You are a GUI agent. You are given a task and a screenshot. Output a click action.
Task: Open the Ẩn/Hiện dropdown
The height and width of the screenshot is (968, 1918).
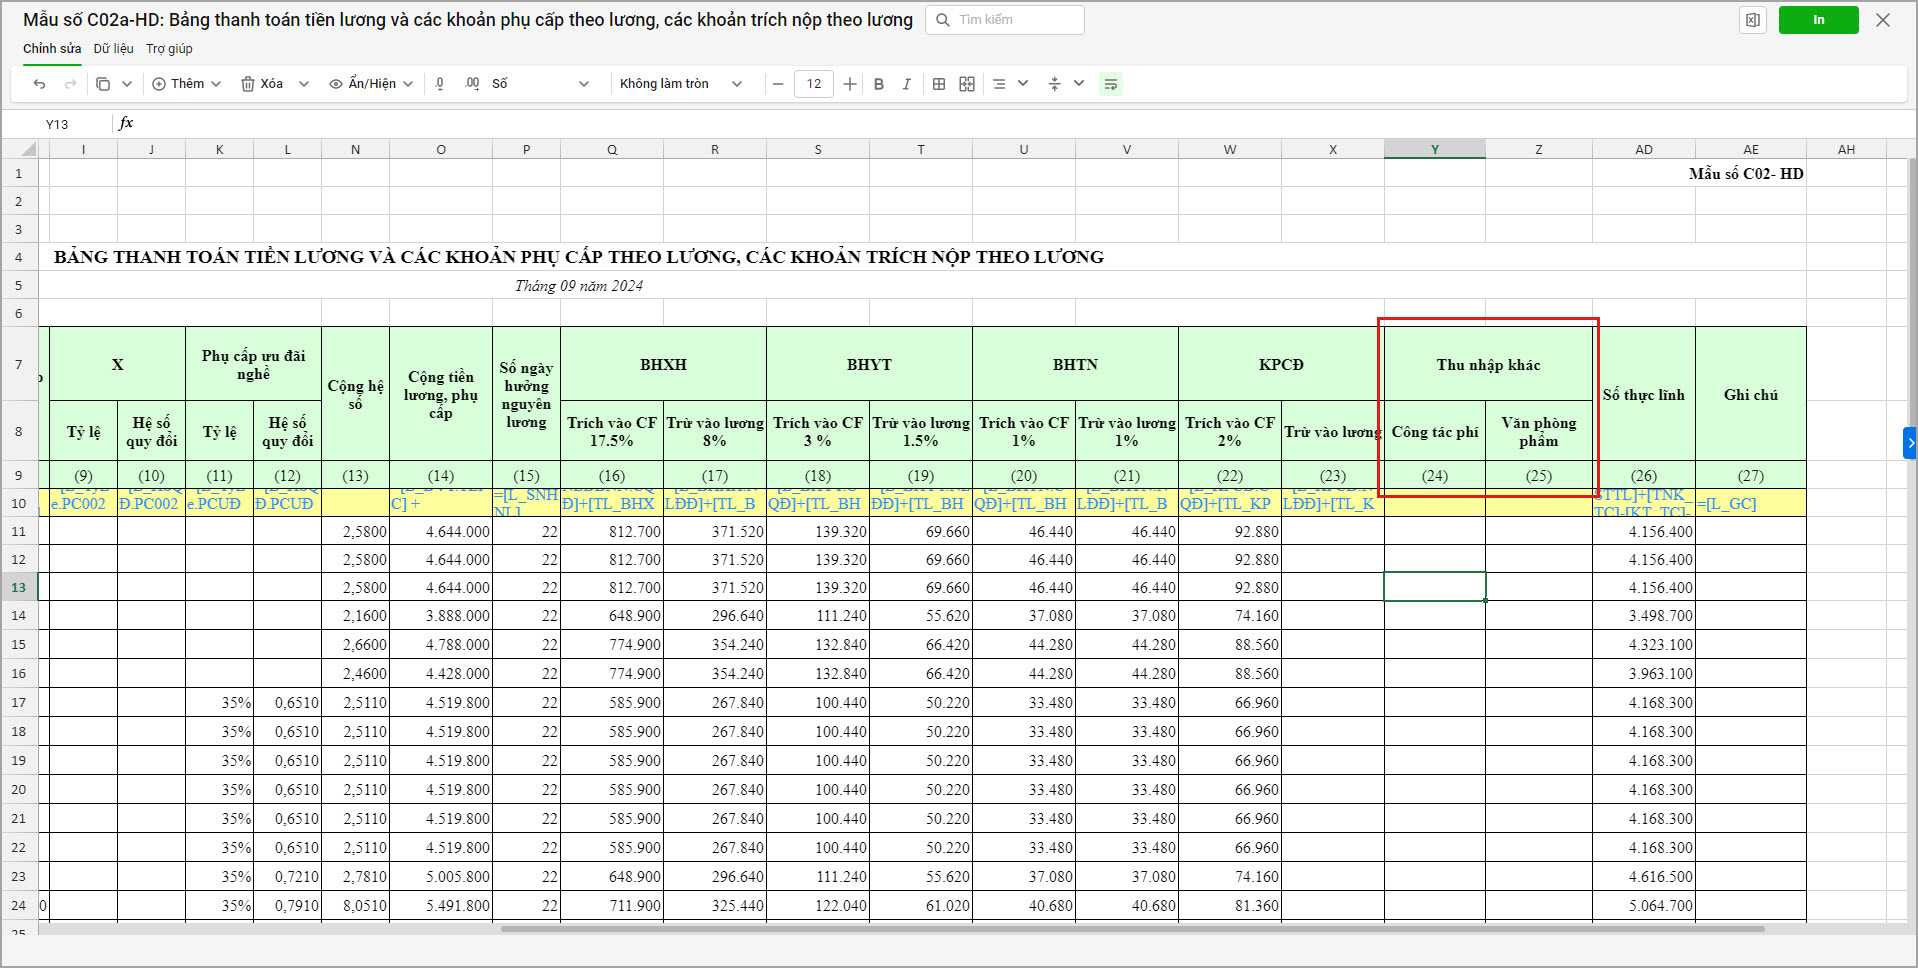click(x=371, y=84)
